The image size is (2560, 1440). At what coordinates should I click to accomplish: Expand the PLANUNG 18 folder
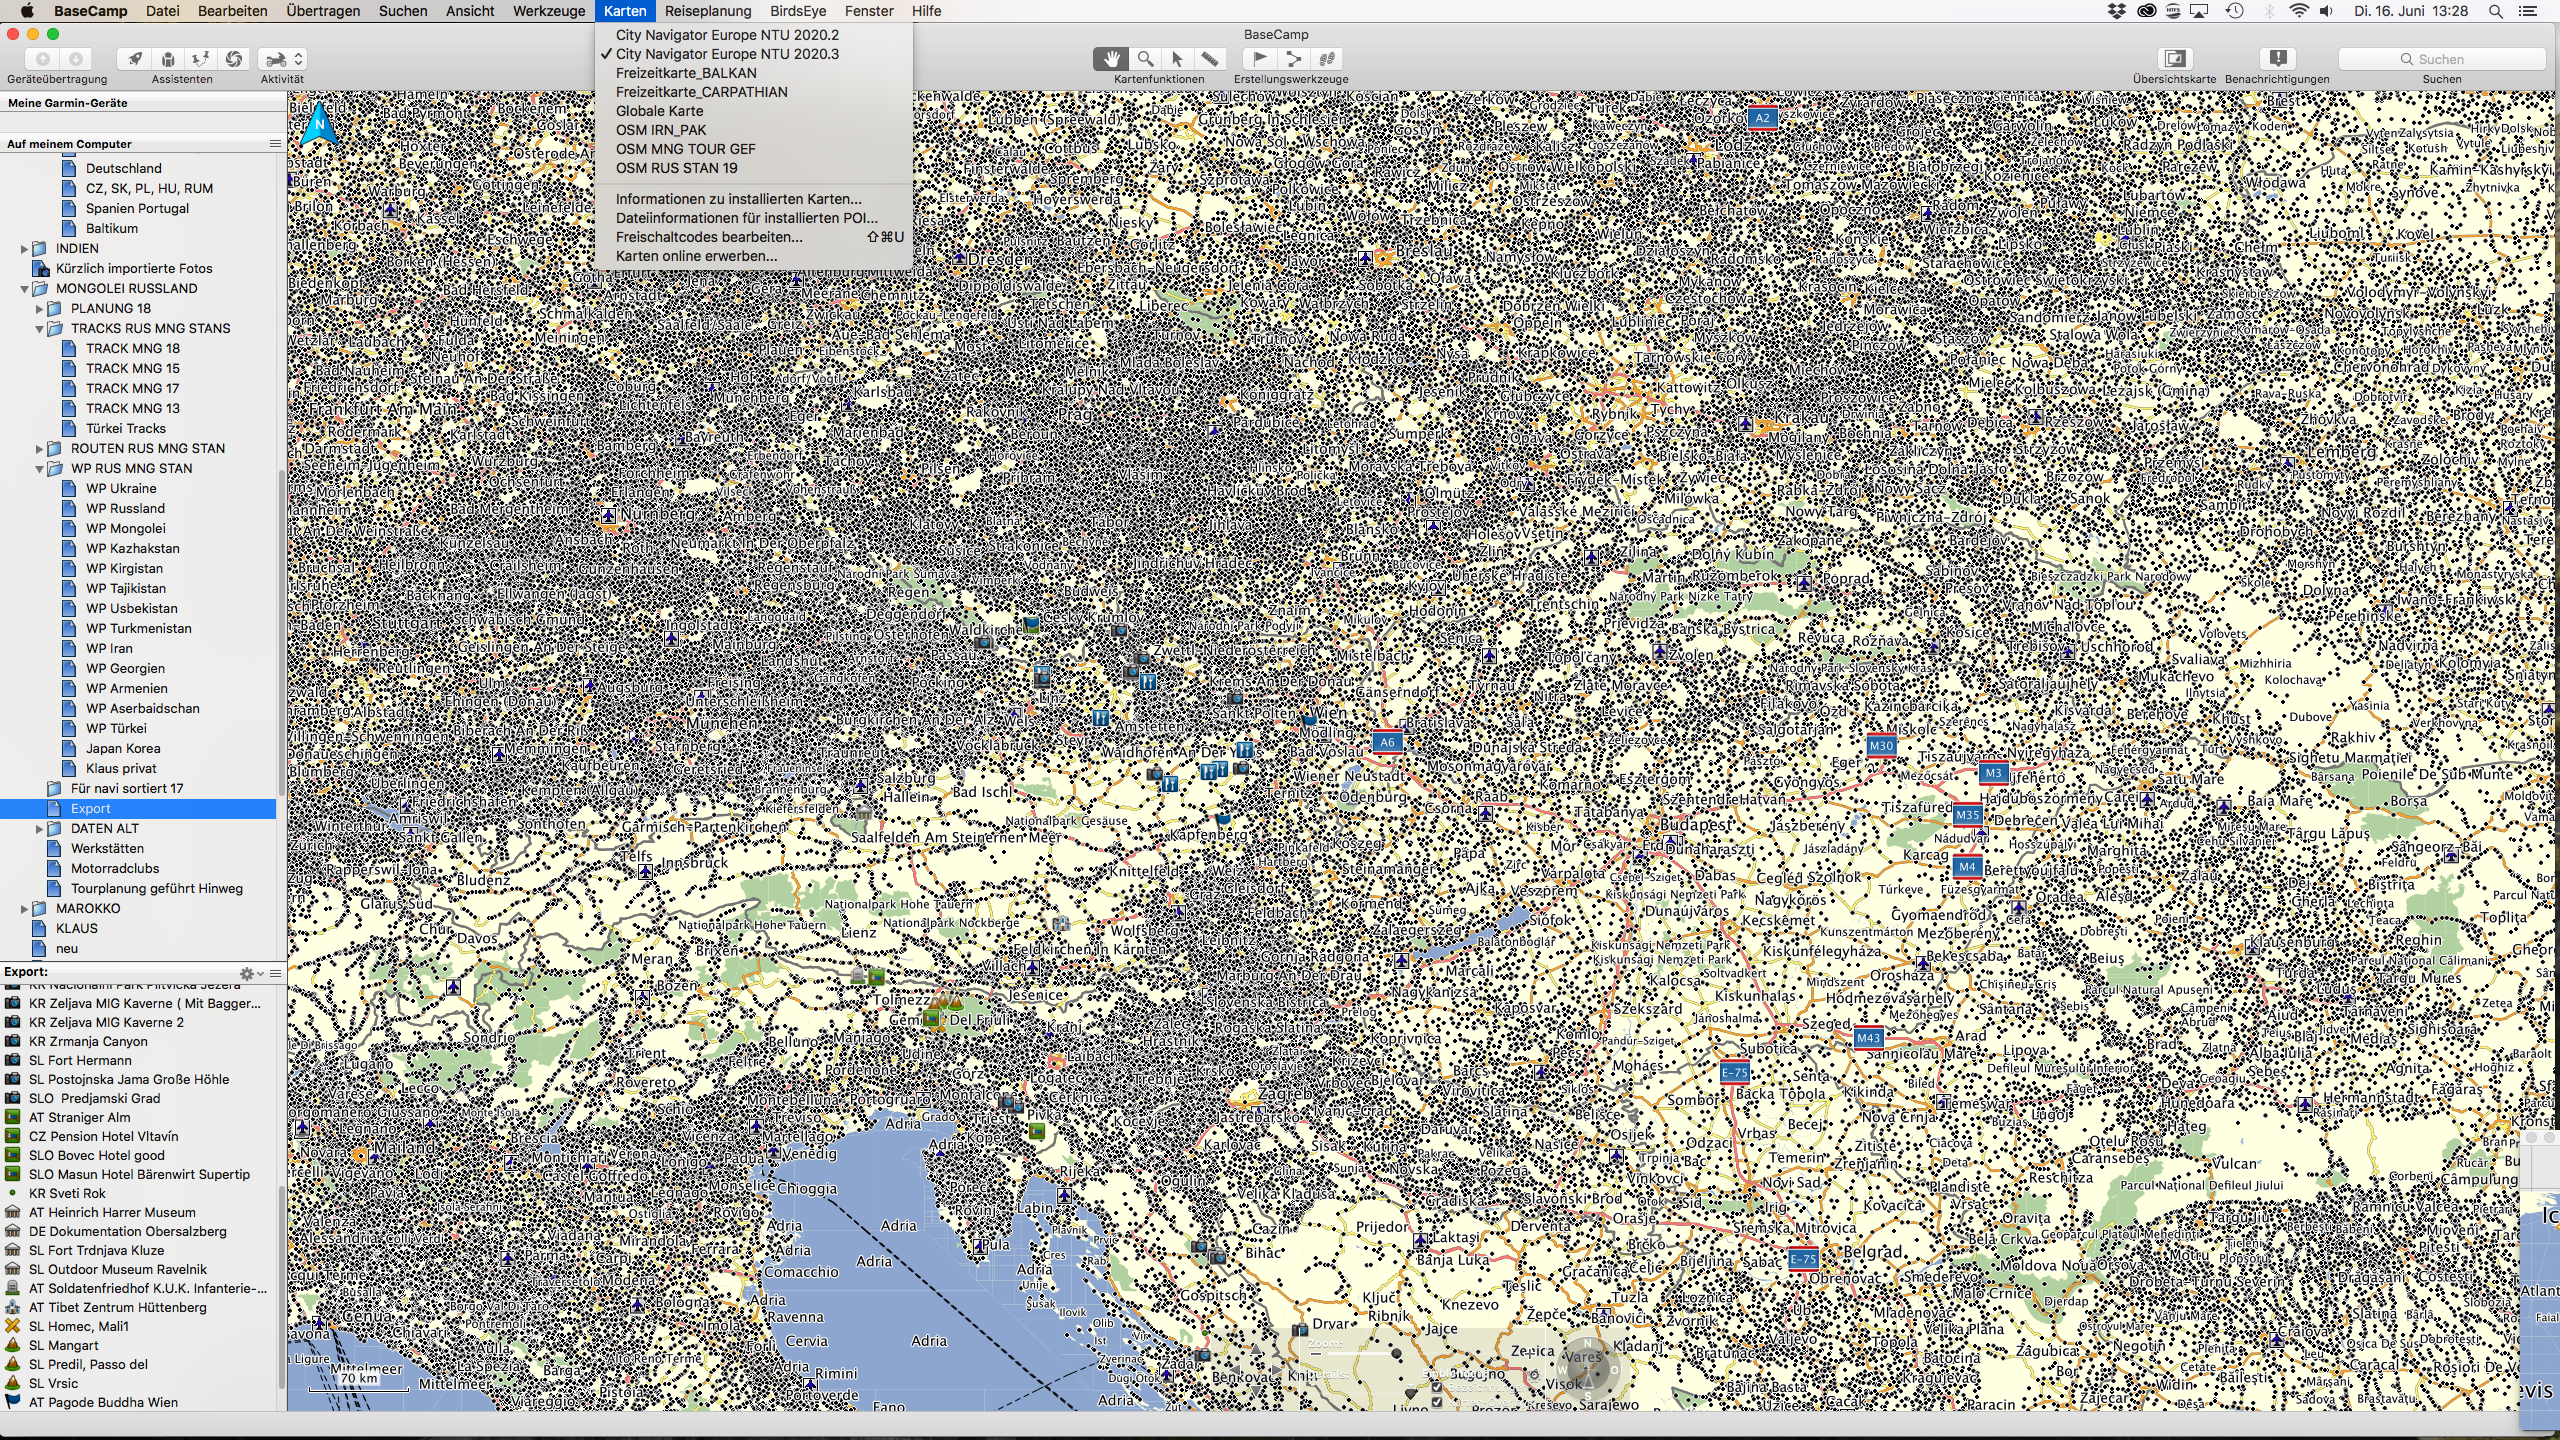coord(40,308)
